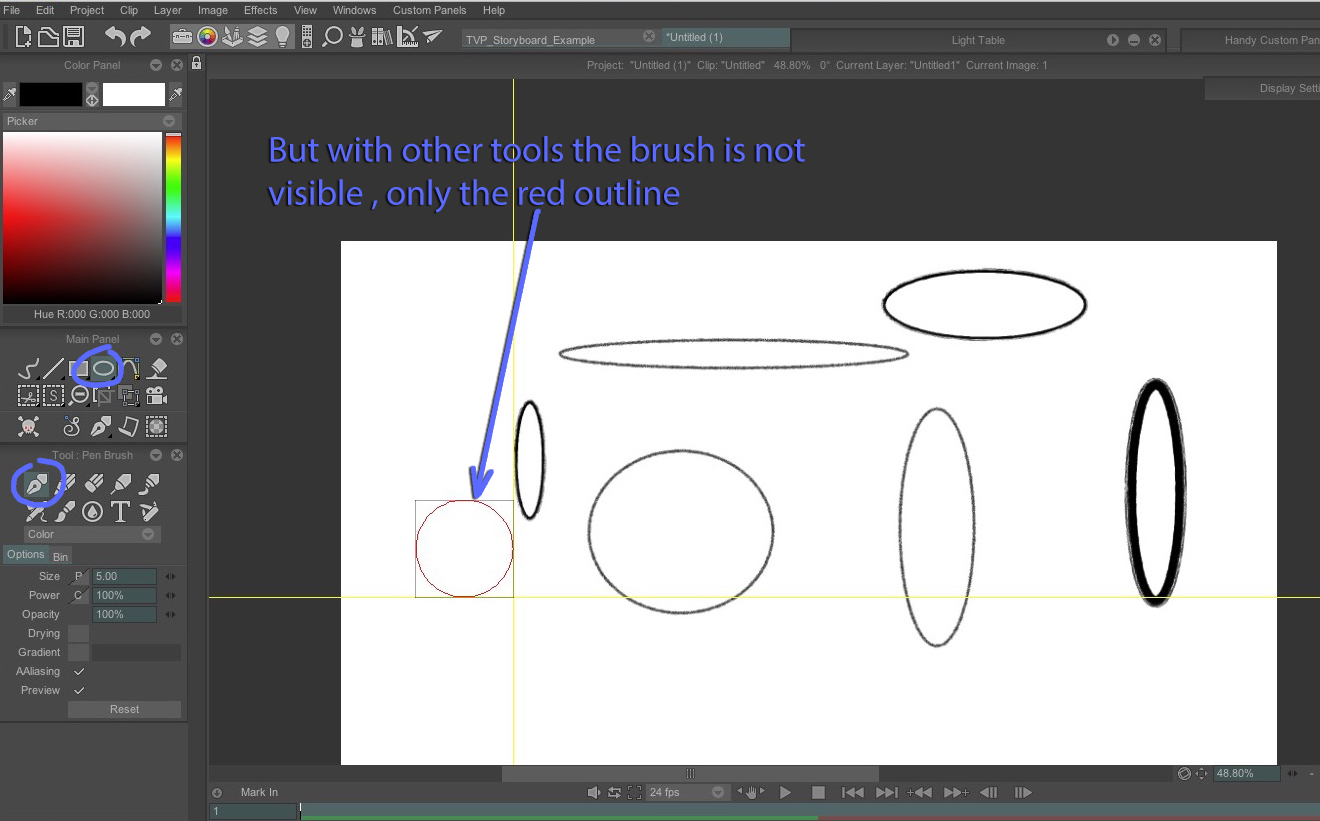The height and width of the screenshot is (821, 1320).
Task: Click the zoom percentage field 48.80%
Action: (x=1248, y=773)
